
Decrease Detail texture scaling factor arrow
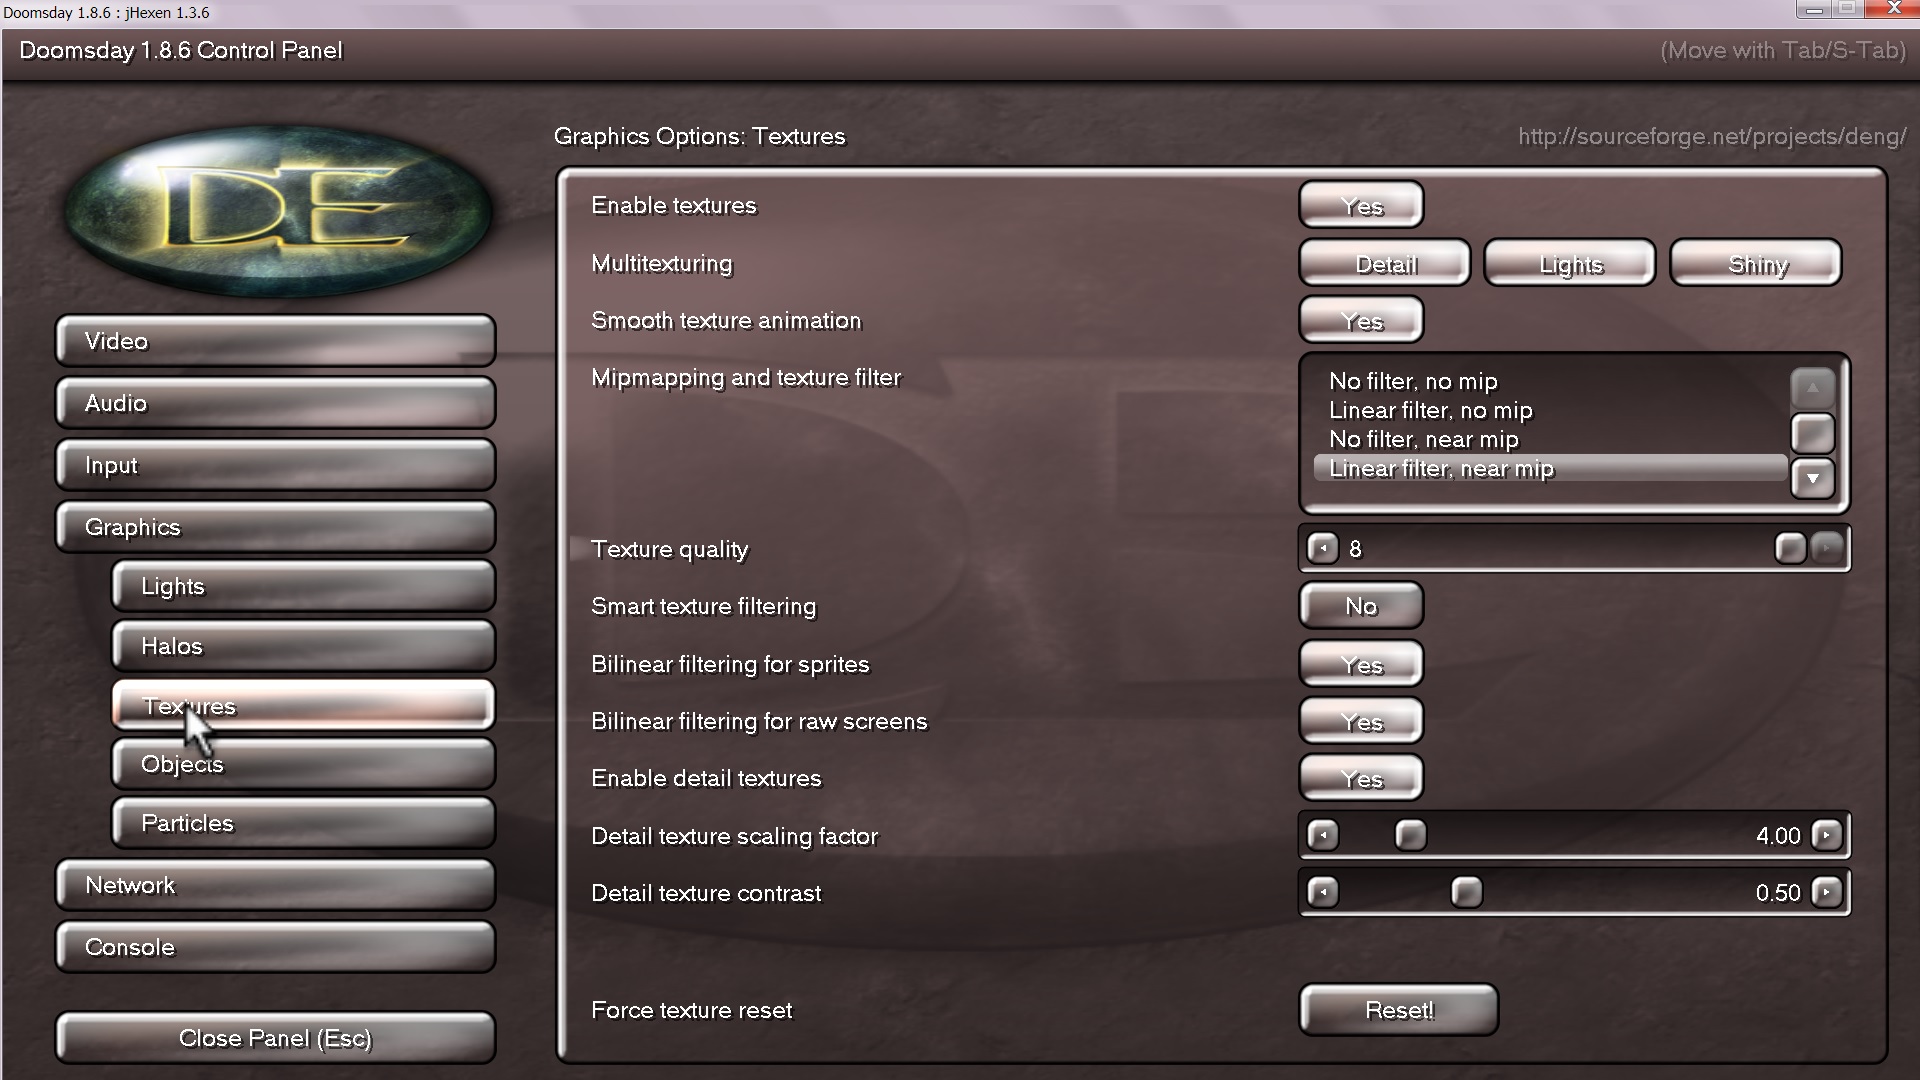(1322, 835)
